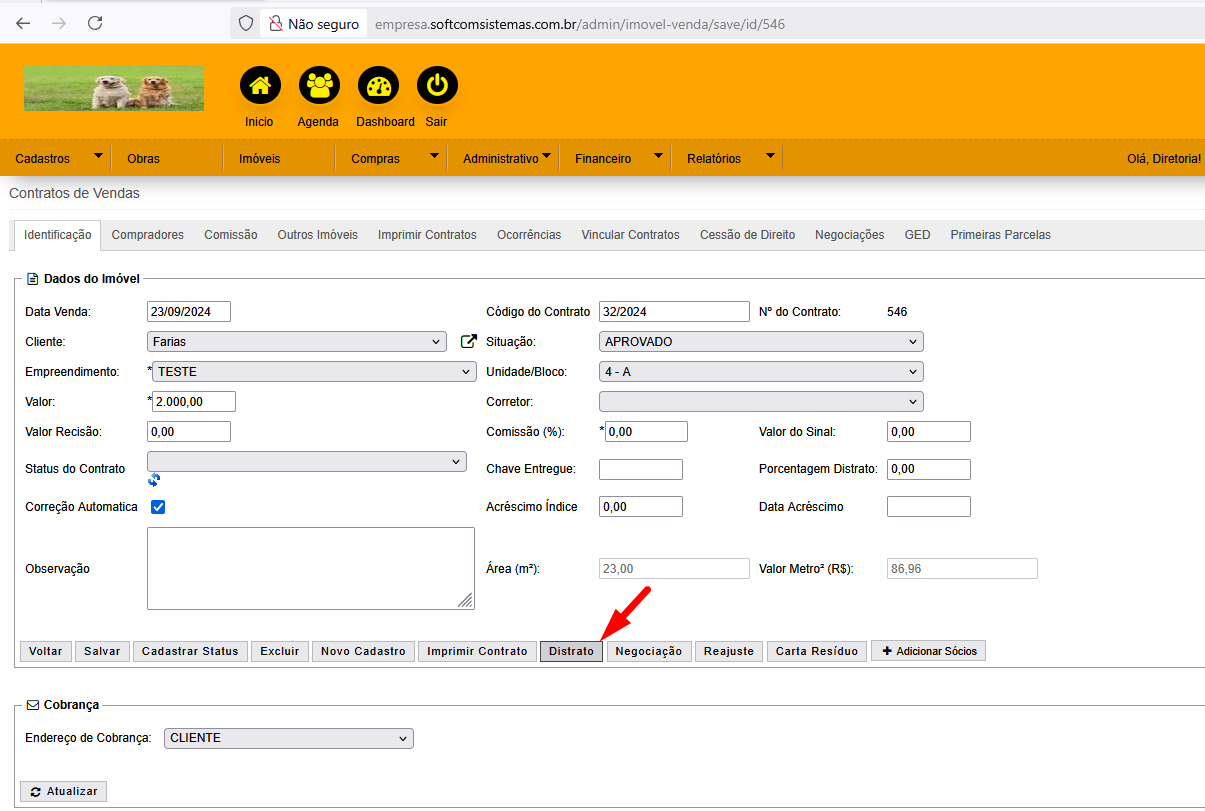The width and height of the screenshot is (1205, 811).
Task: Click the Inicio home icon
Action: (259, 86)
